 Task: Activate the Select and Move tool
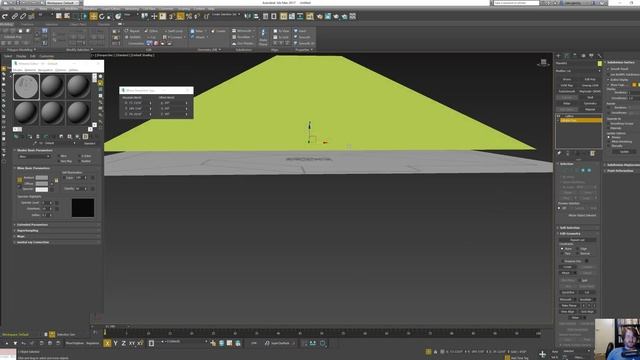(93, 16)
